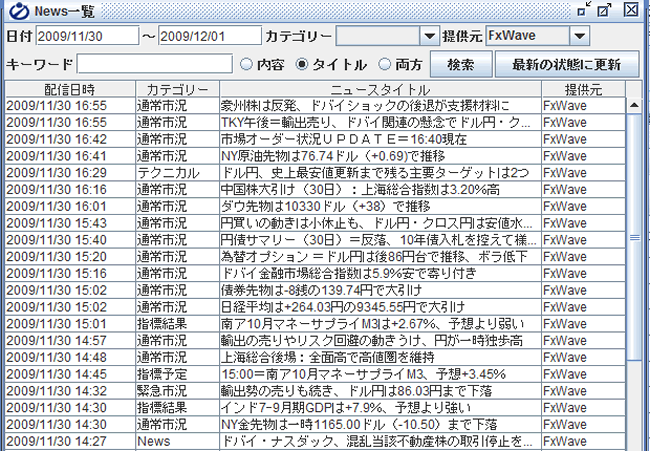Open news ドバイ・ナスダック、混乱当該不動産株の取引停止を

tap(380, 441)
